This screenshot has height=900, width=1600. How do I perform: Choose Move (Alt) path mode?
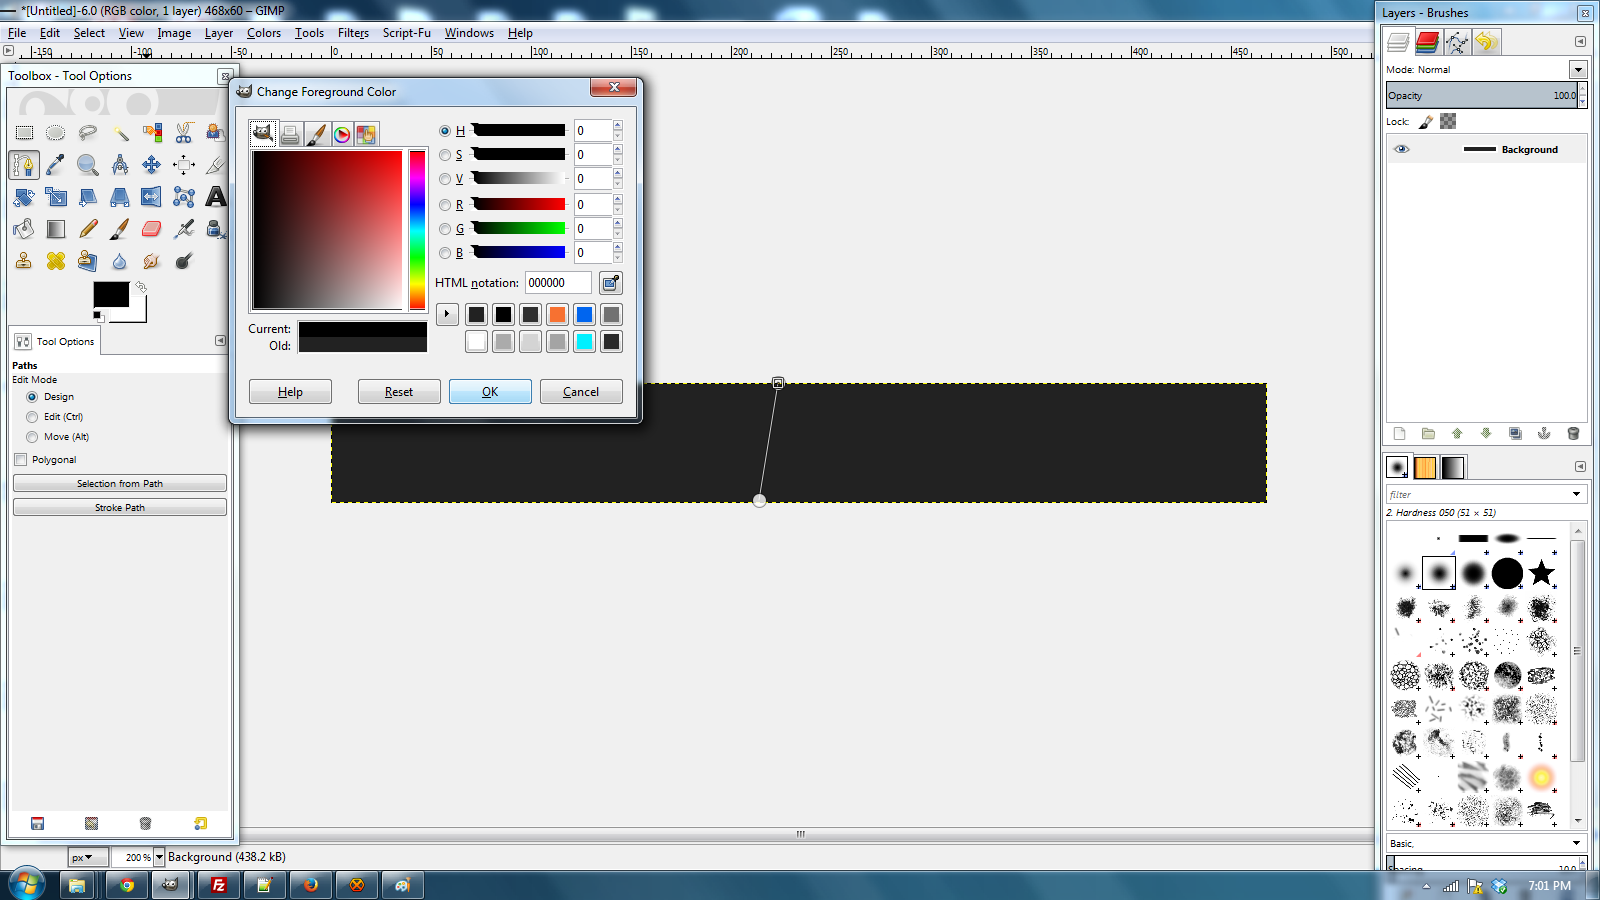[32, 437]
